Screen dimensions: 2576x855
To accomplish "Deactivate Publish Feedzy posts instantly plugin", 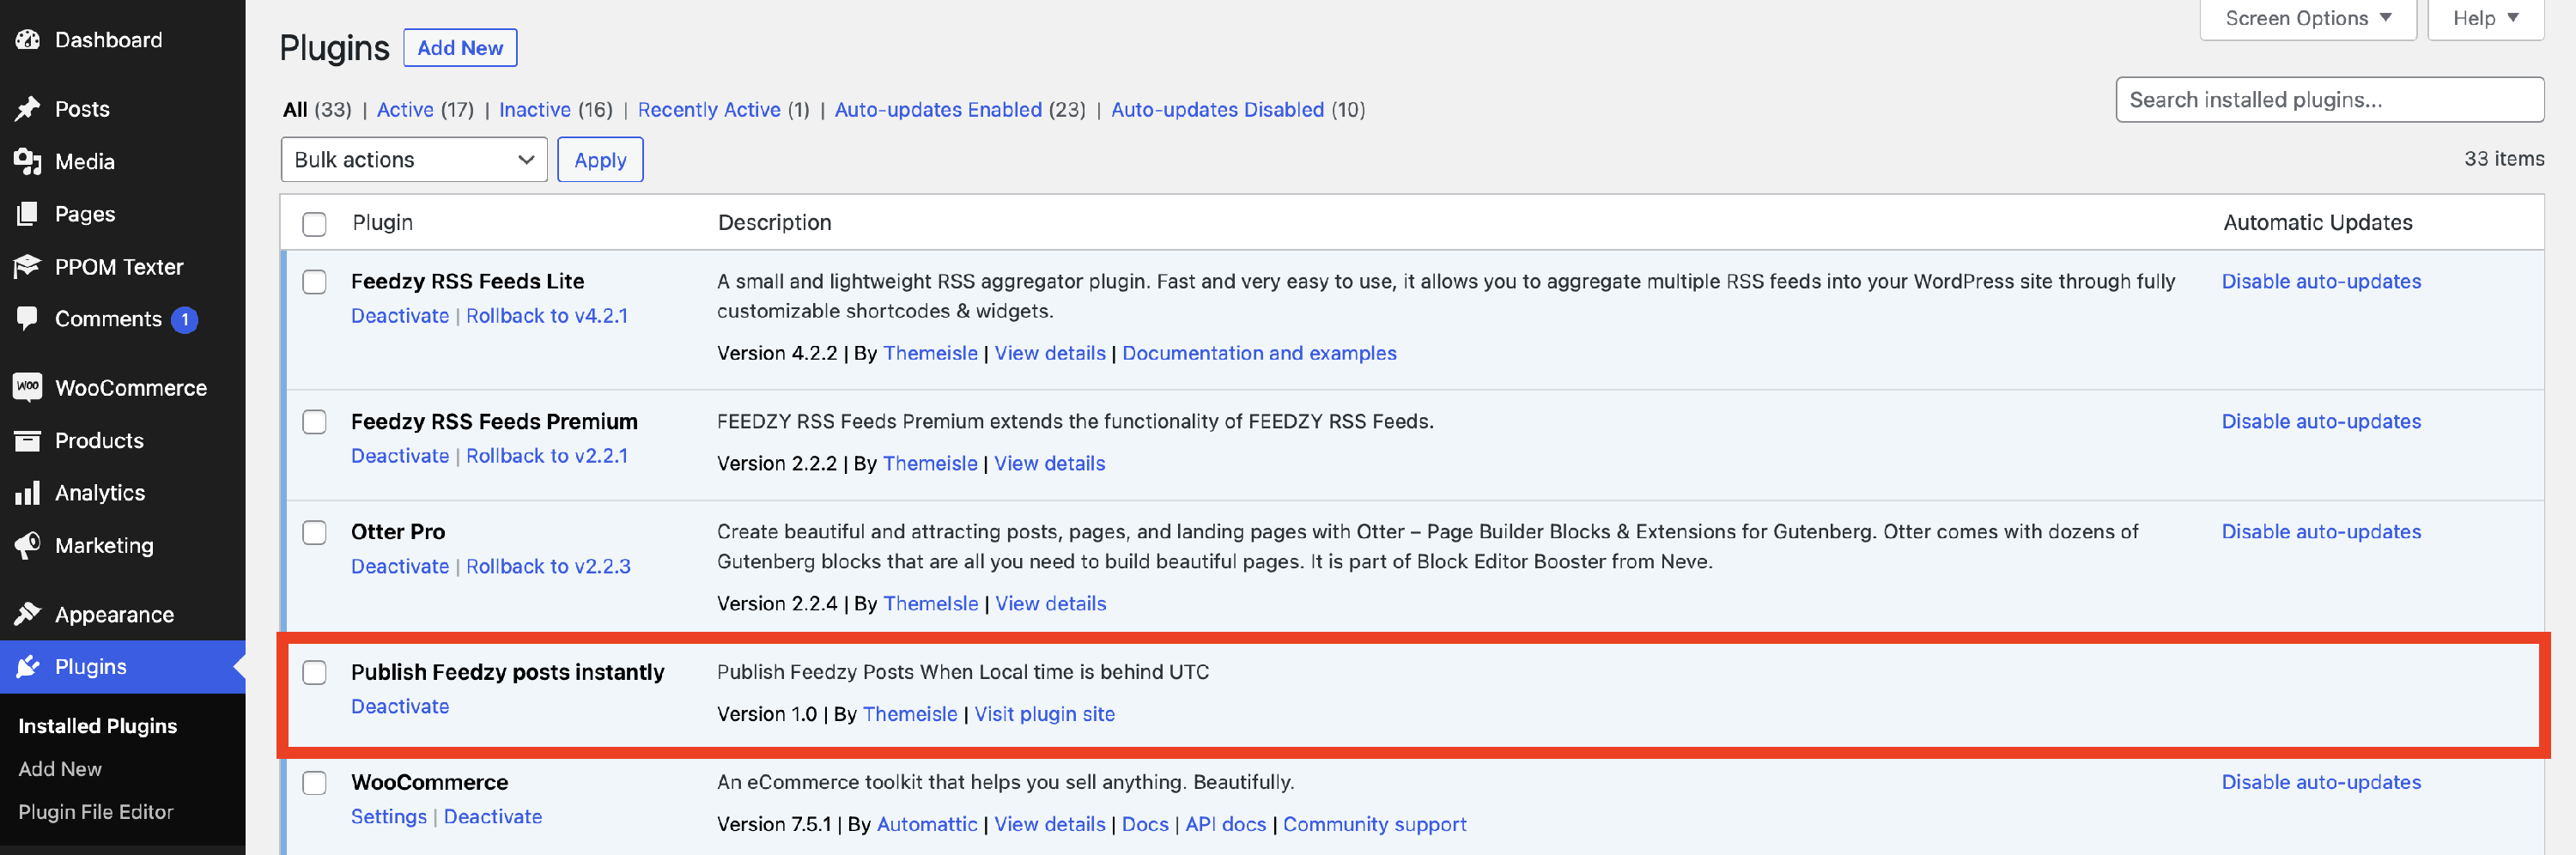I will tap(399, 706).
